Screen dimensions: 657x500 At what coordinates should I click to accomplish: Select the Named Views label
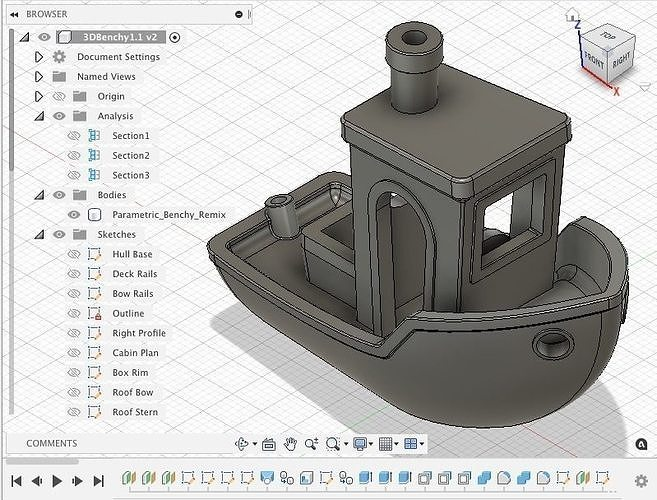[x=106, y=77]
